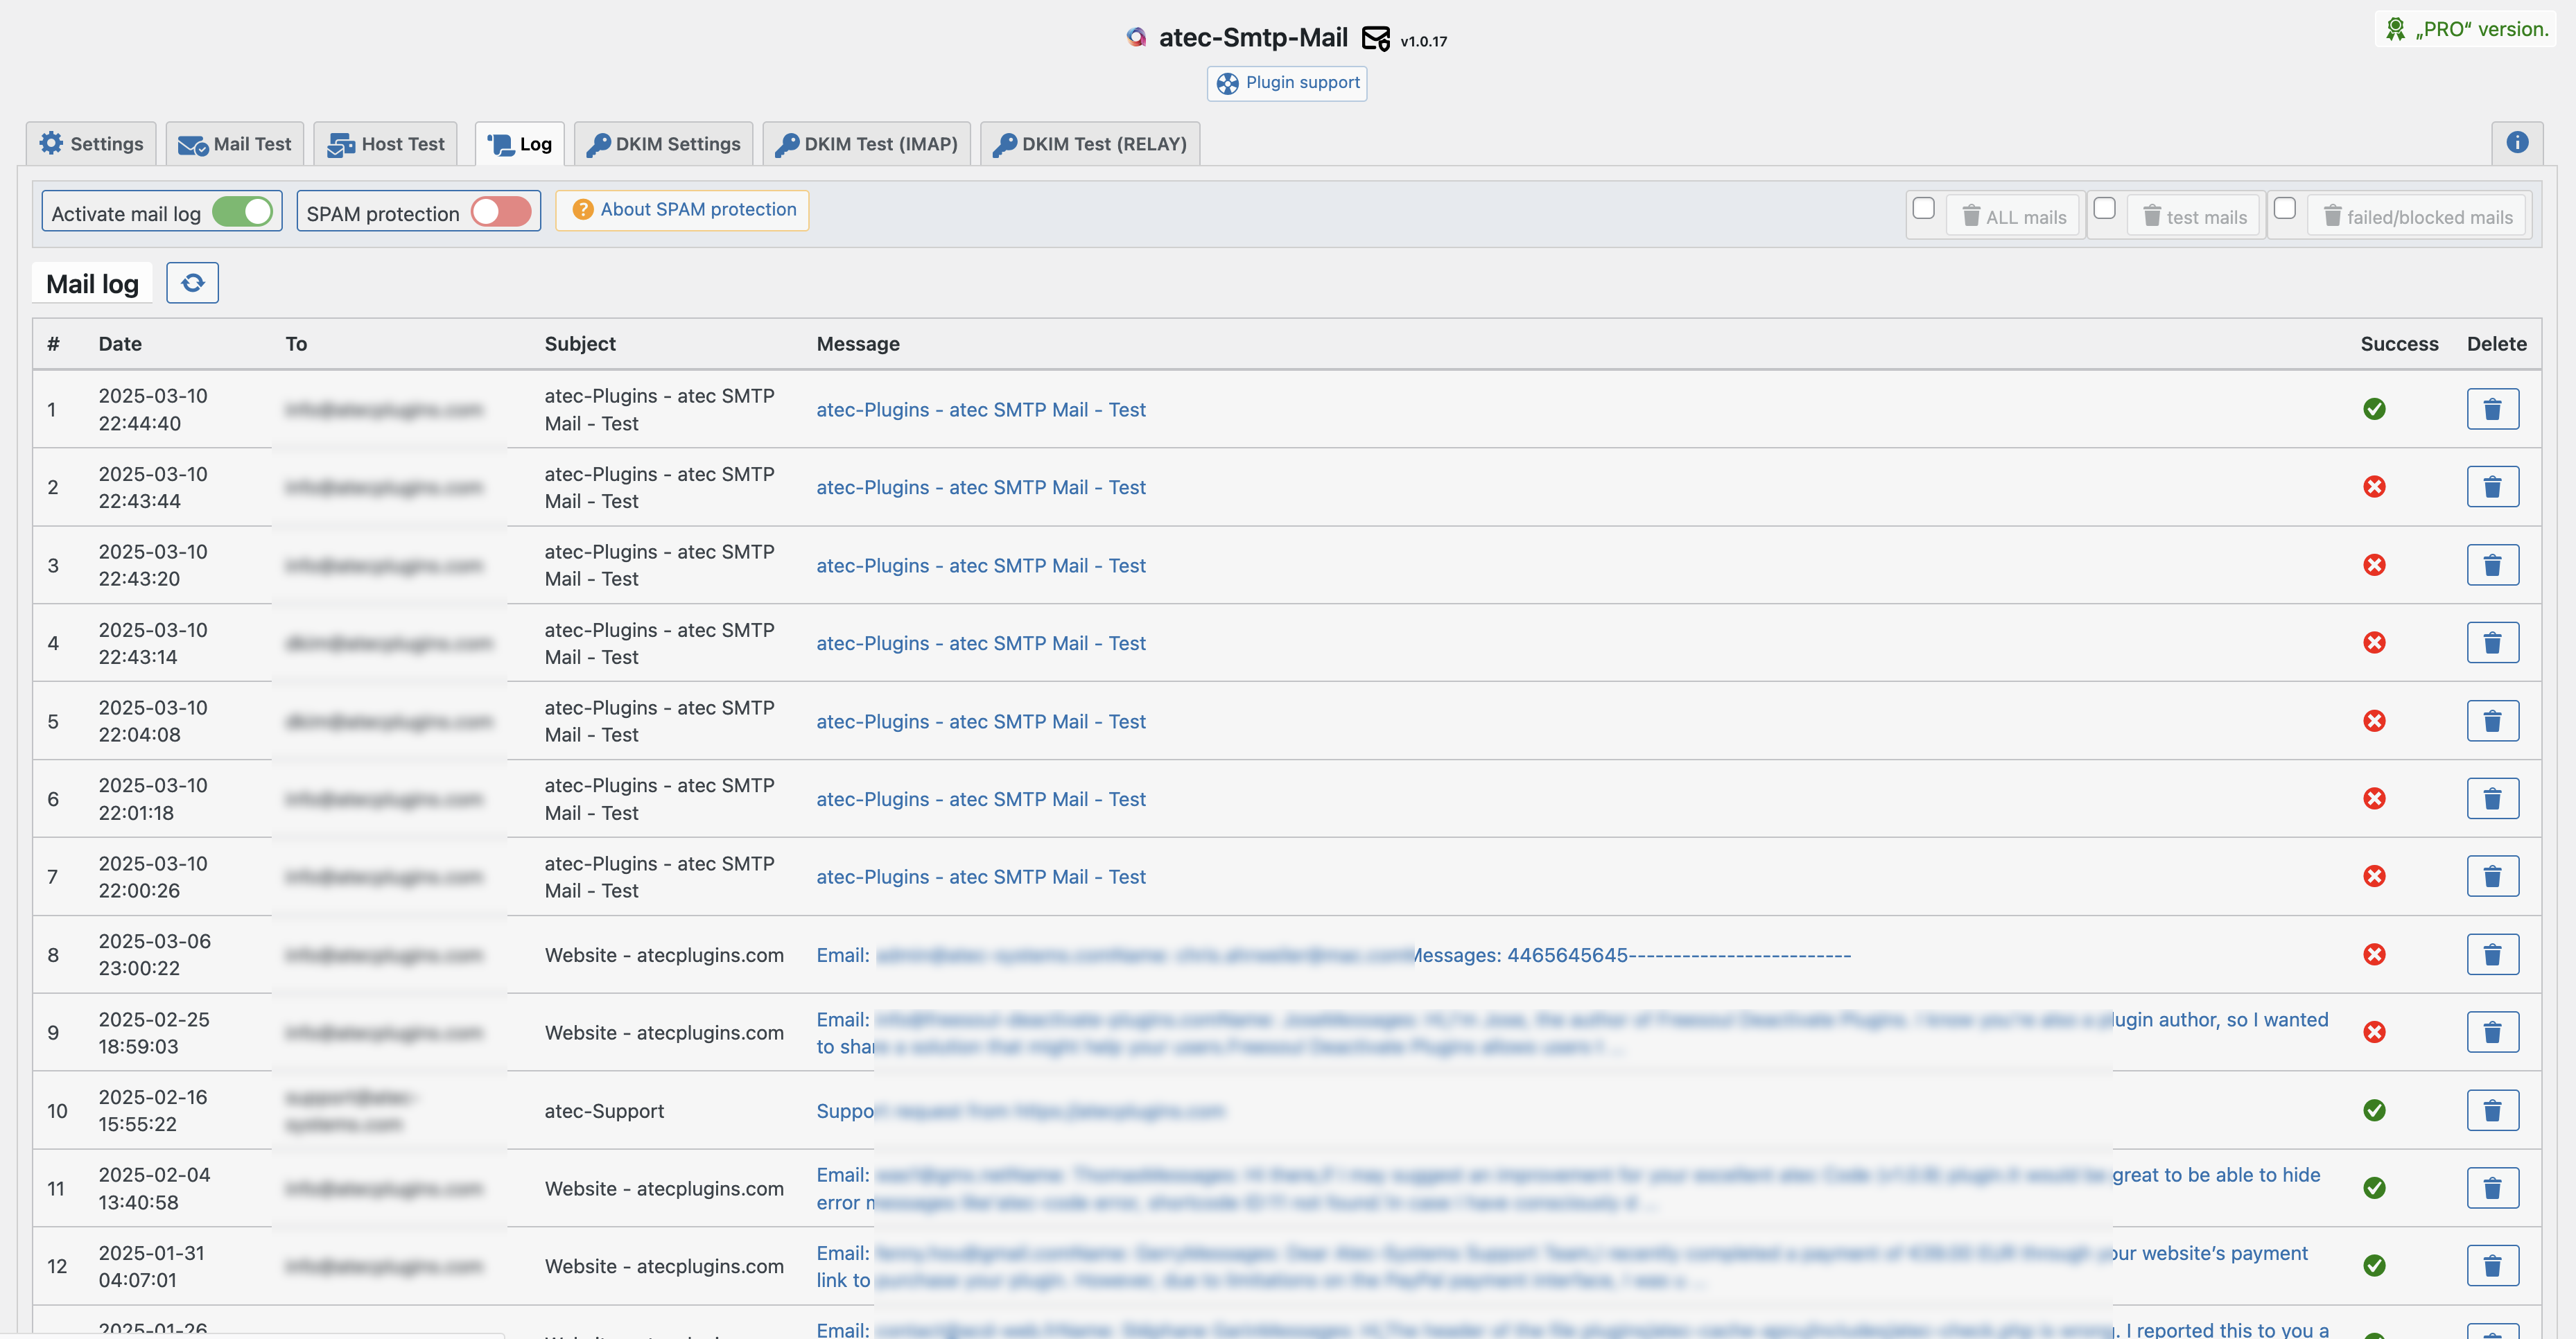
Task: Click the Subject column header
Action: (x=580, y=344)
